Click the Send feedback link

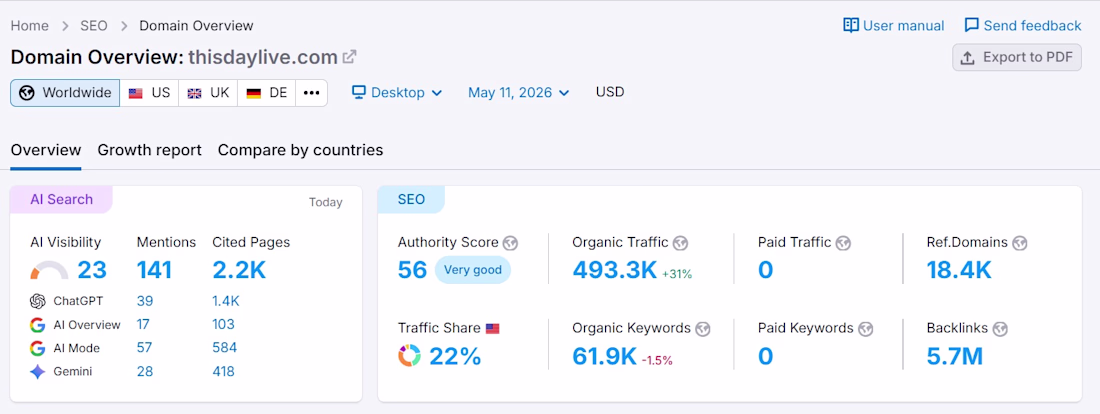1023,25
